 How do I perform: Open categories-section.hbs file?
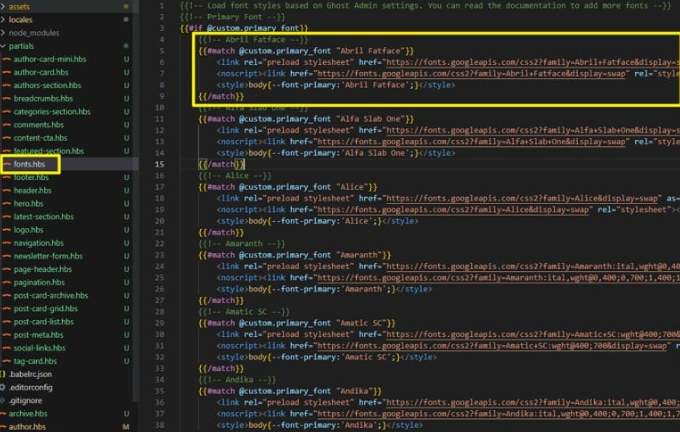52,111
